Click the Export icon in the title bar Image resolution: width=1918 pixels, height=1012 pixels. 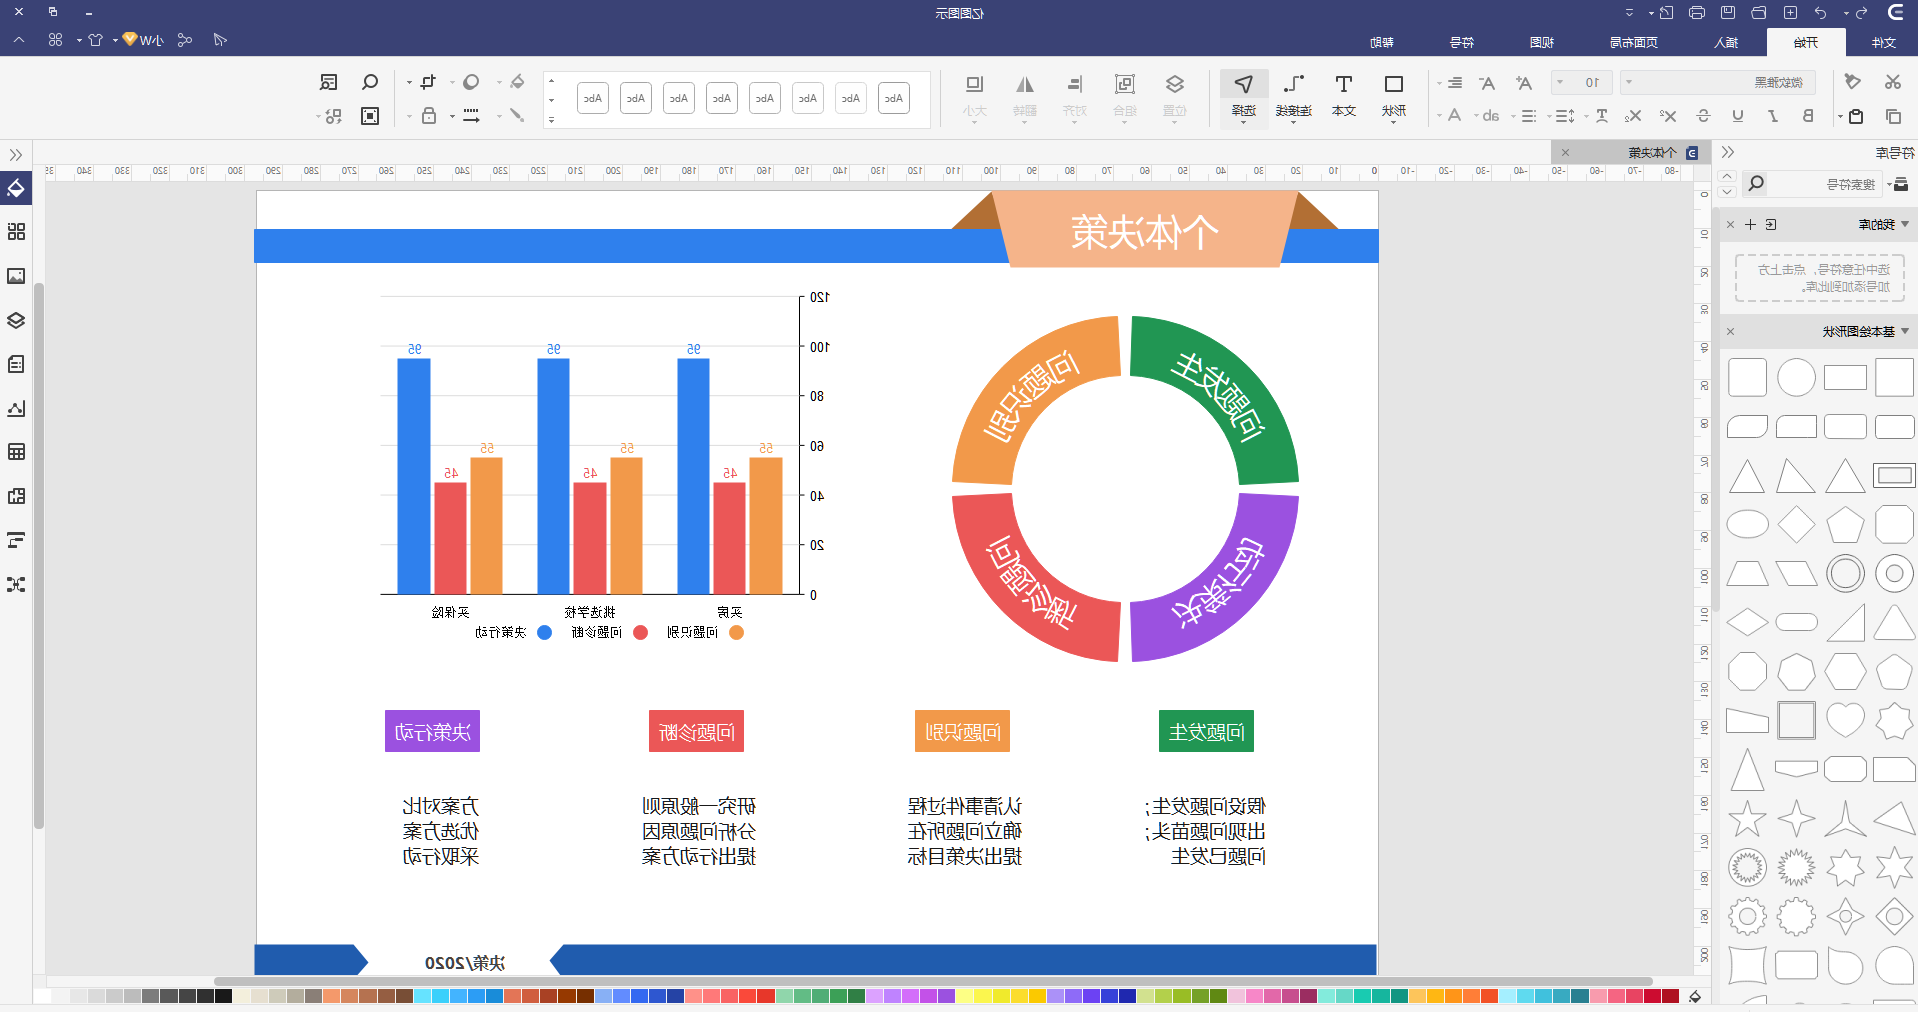pos(1666,13)
